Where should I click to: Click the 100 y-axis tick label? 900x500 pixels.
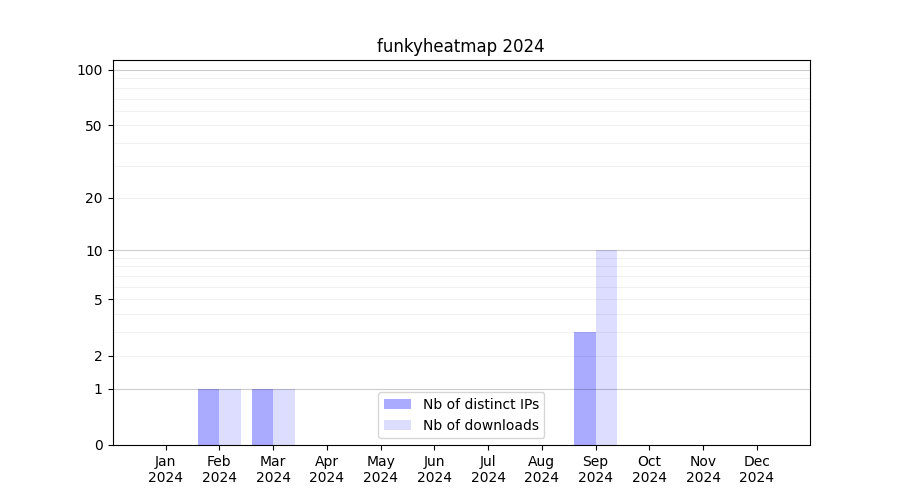[90, 70]
